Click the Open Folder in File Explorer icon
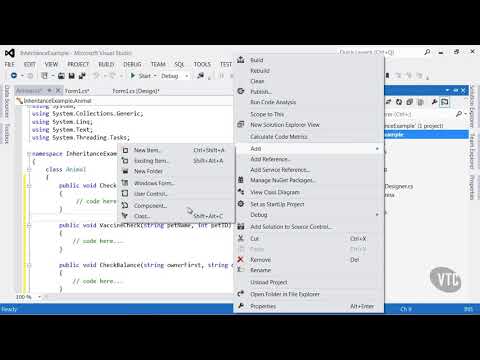This screenshot has width=480, height=360. pos(241,294)
